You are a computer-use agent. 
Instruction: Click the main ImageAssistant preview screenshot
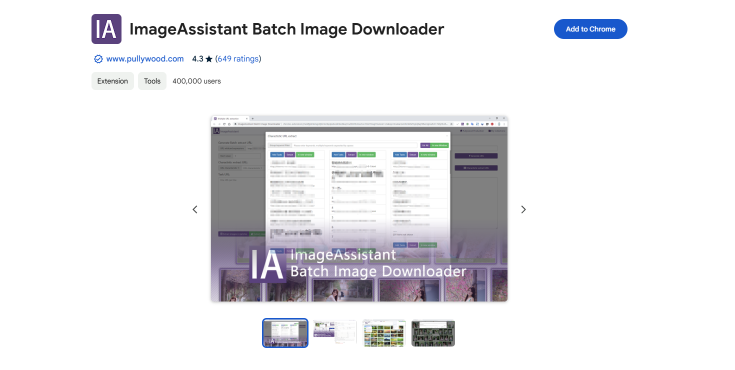click(359, 209)
